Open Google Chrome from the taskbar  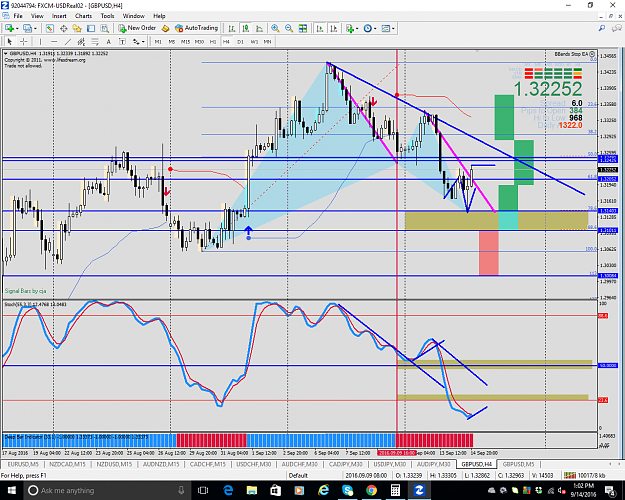pyautogui.click(x=371, y=490)
